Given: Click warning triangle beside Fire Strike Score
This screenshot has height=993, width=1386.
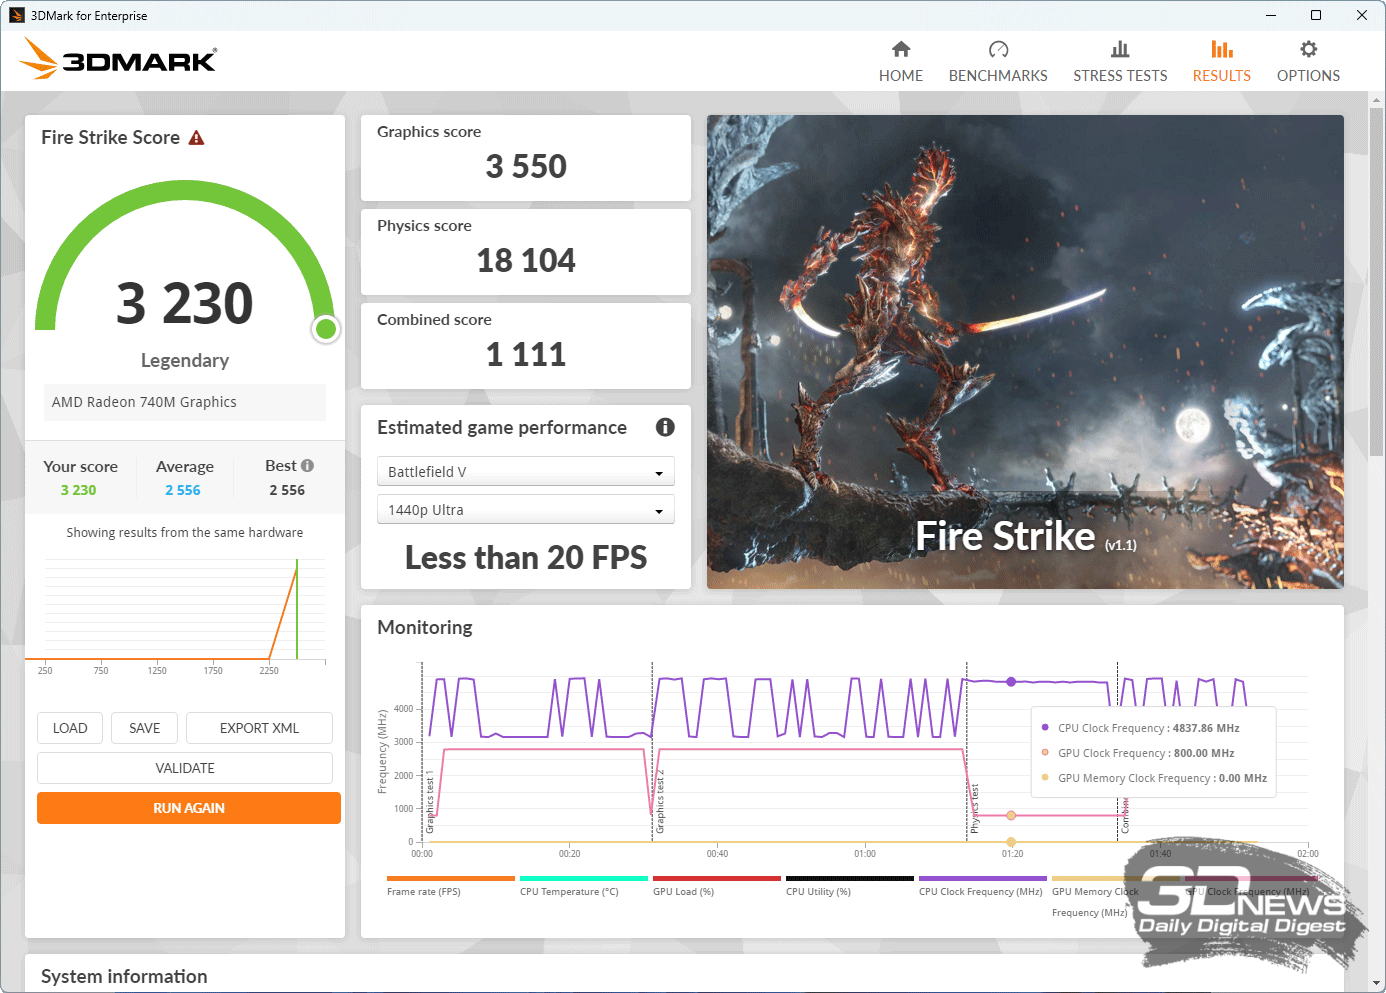Looking at the screenshot, I should click(x=197, y=138).
